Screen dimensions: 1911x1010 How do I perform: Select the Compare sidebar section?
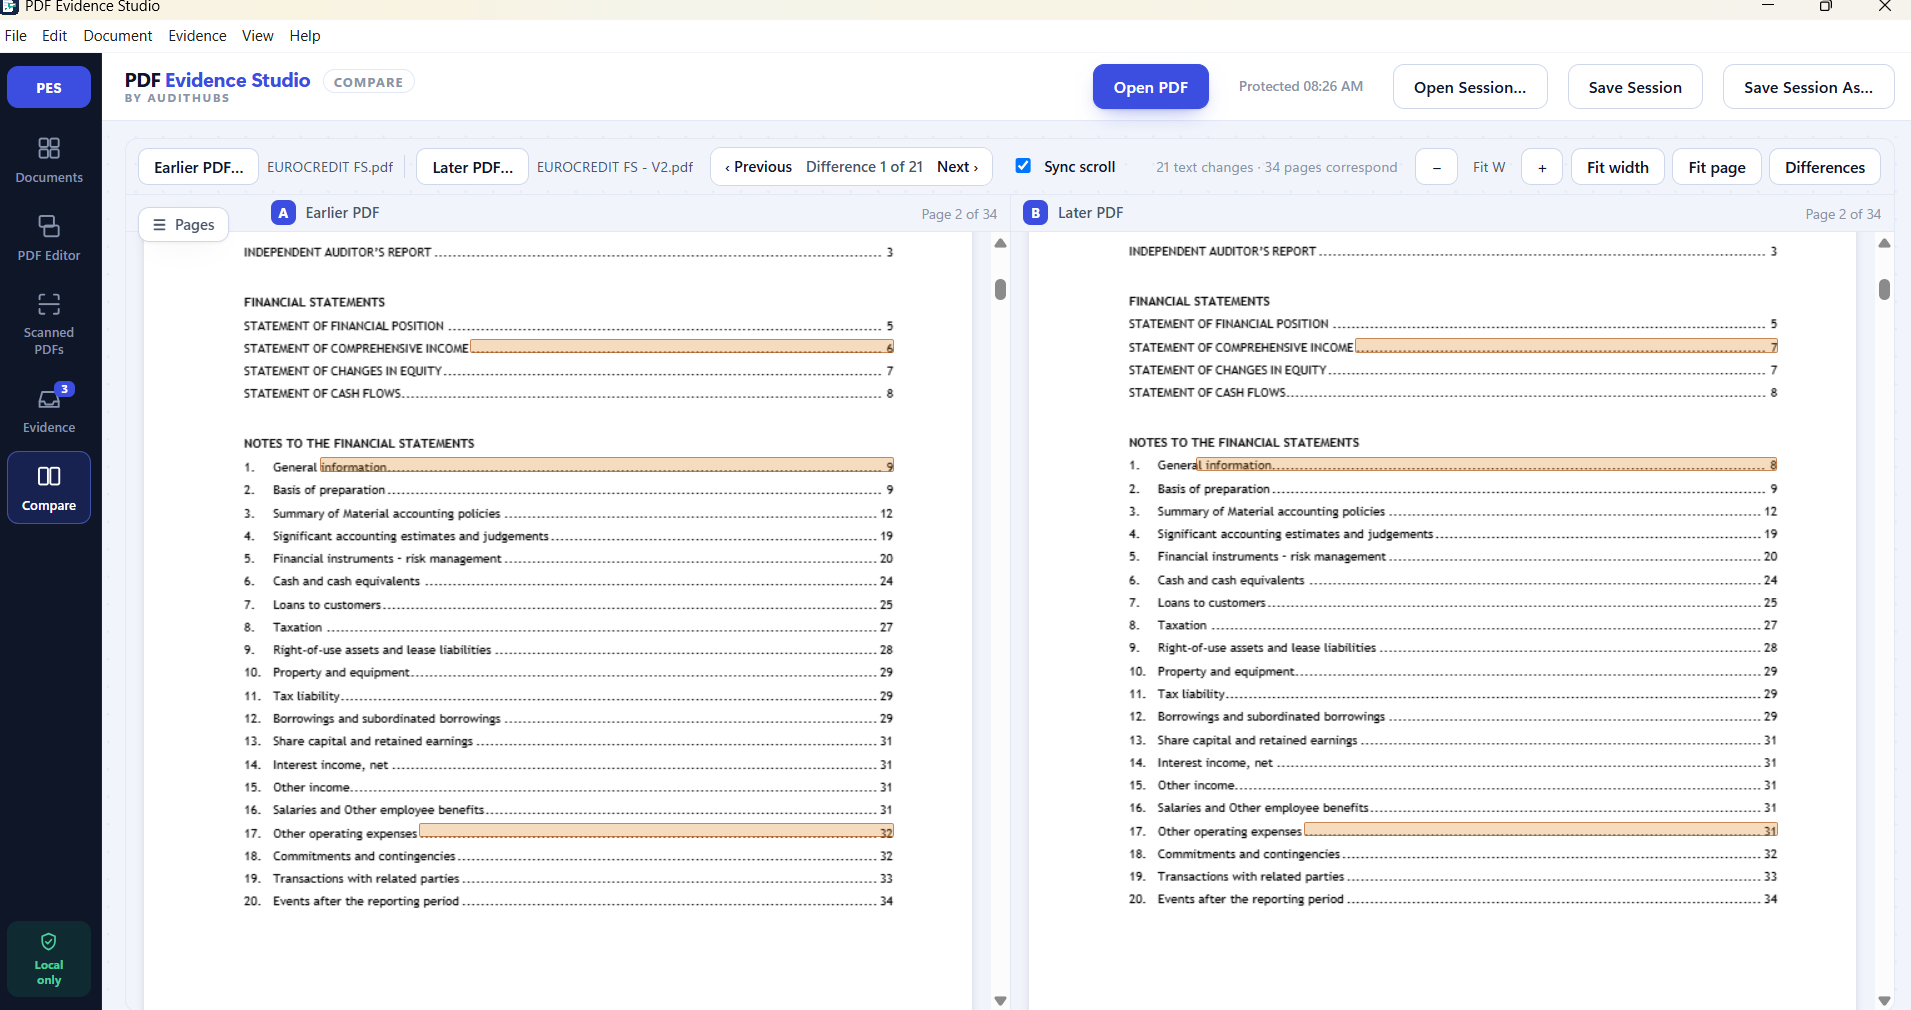[49, 488]
